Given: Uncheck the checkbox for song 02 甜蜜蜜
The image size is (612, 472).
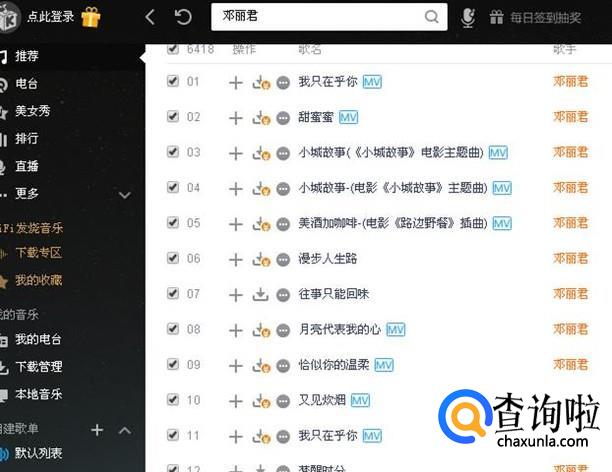Looking at the screenshot, I should tap(173, 116).
